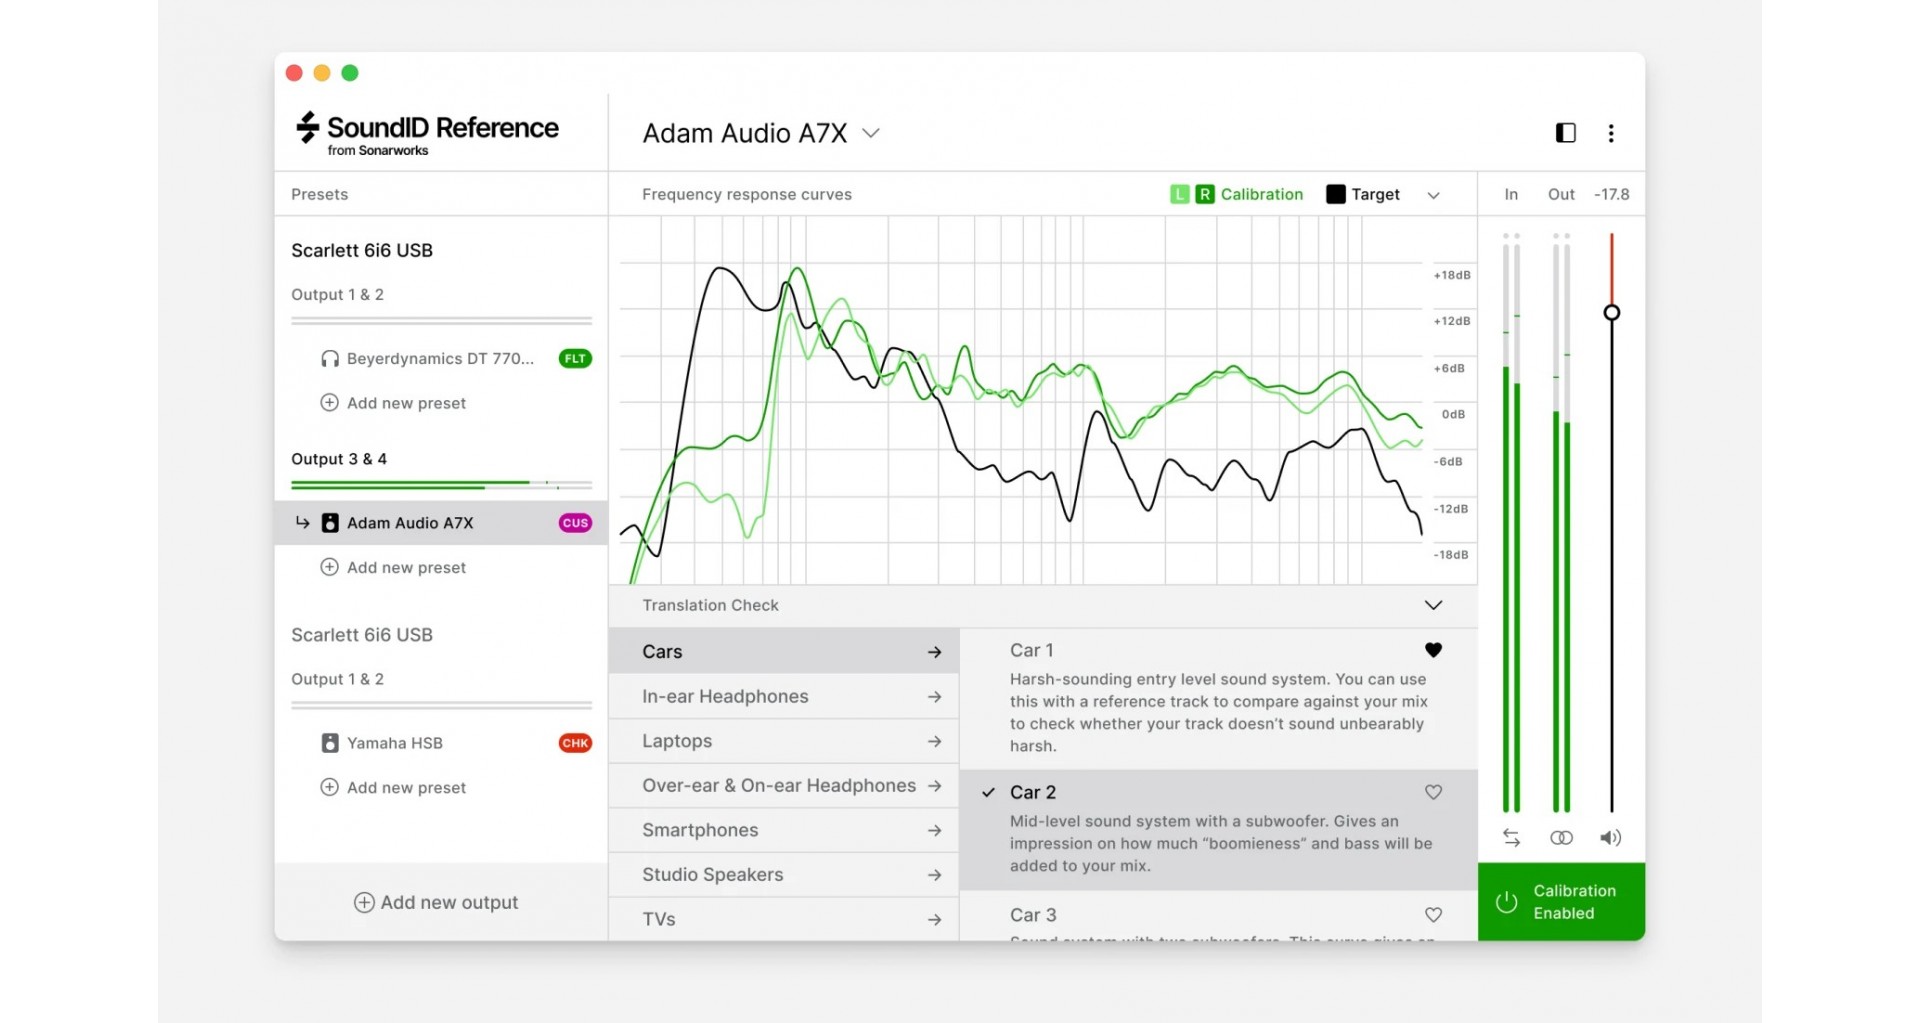Click the second Scarlett 6i6 USB device heading
The image size is (1920, 1023).
point(362,635)
